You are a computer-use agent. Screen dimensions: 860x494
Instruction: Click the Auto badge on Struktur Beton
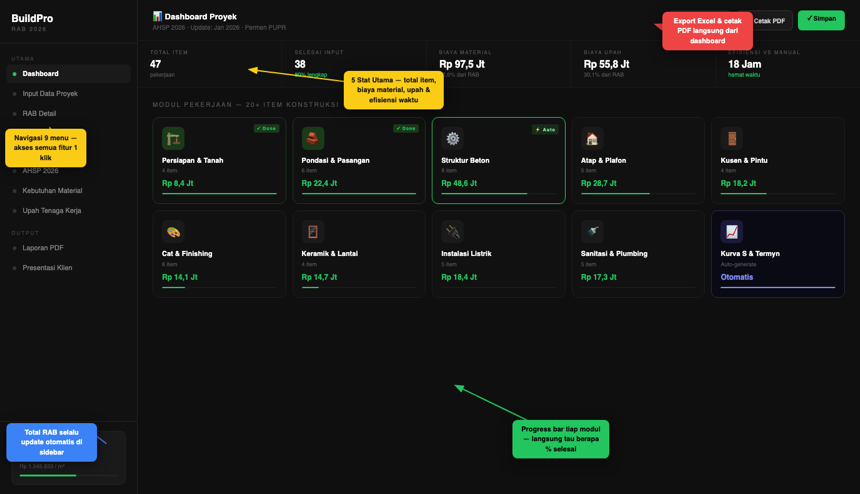[545, 129]
